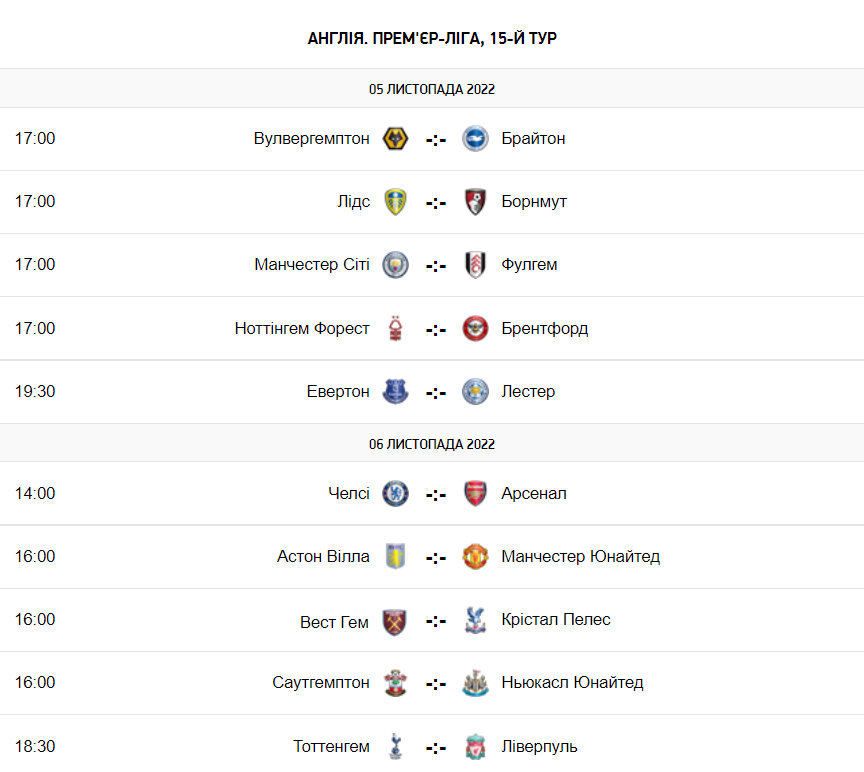This screenshot has width=864, height=772.
Task: Click the Liverpool club crest
Action: [475, 746]
